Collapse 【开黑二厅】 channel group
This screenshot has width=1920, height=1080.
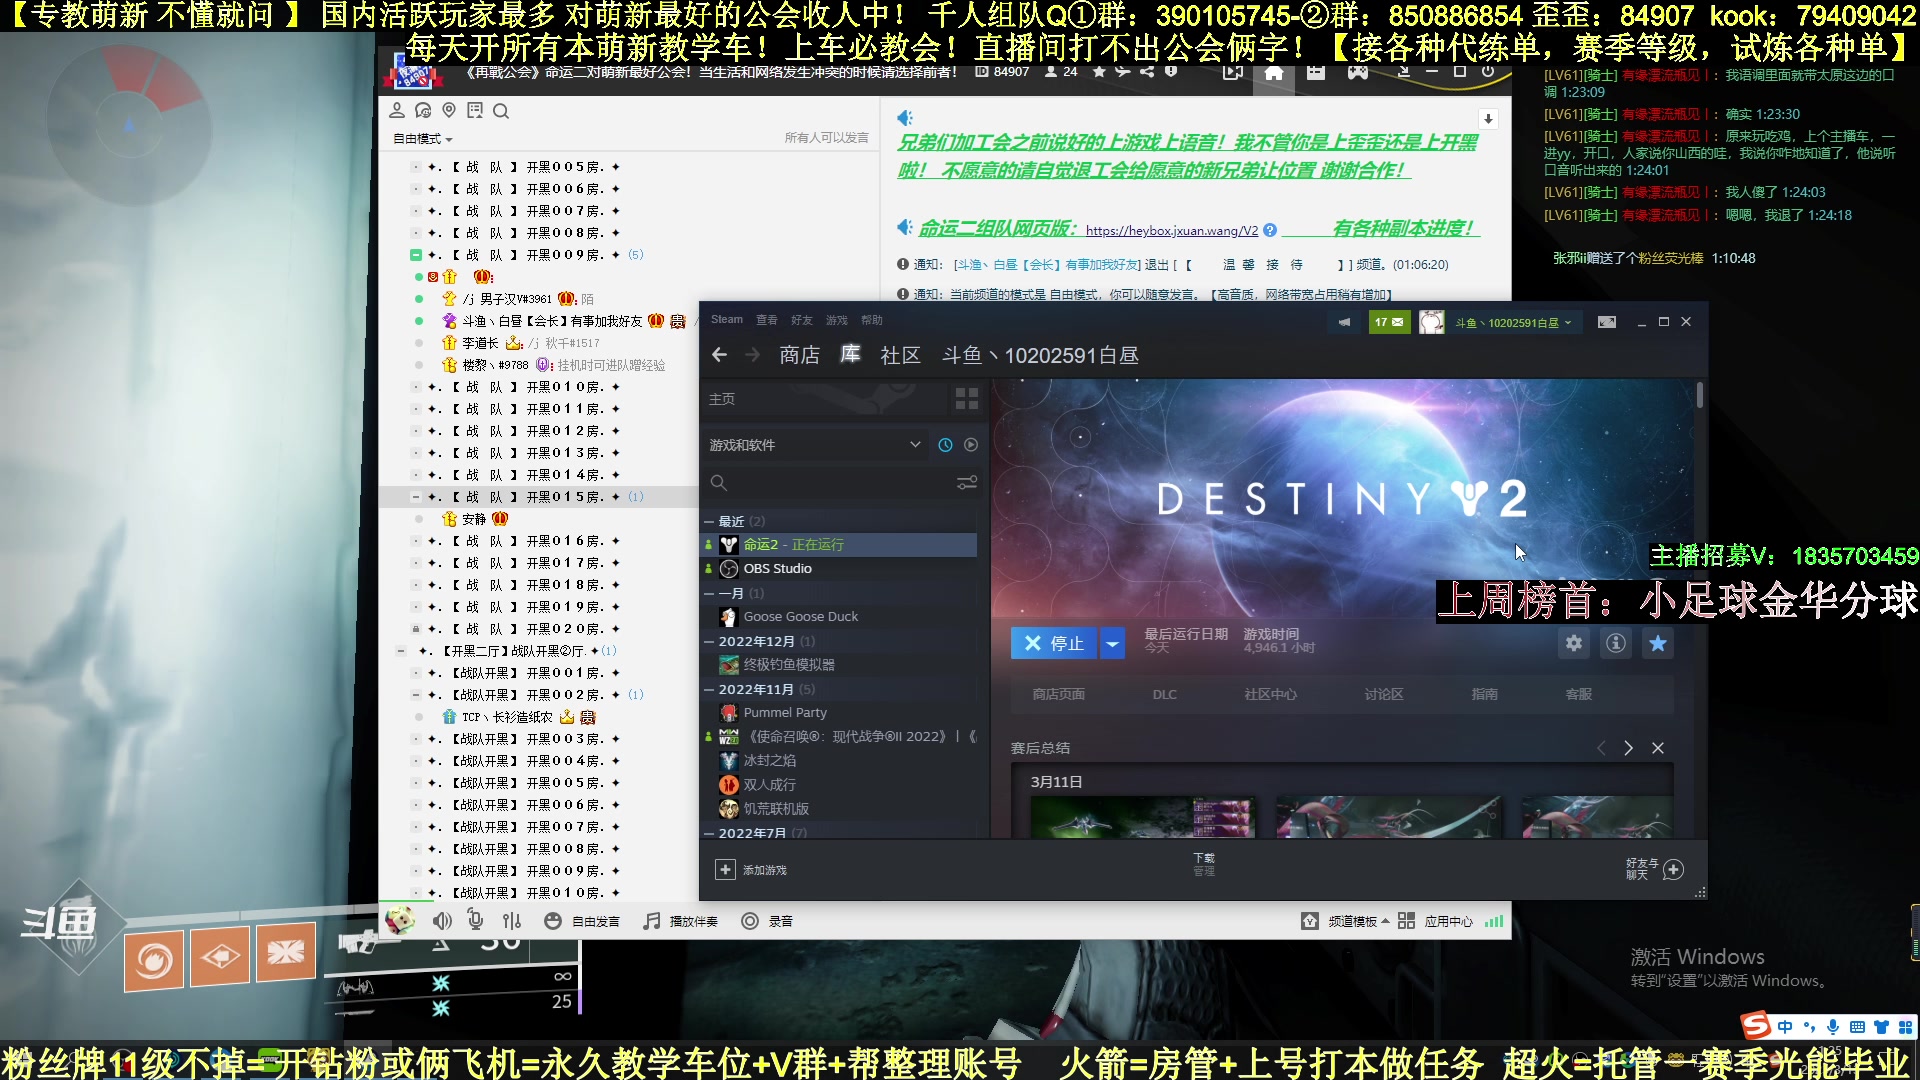coord(401,651)
